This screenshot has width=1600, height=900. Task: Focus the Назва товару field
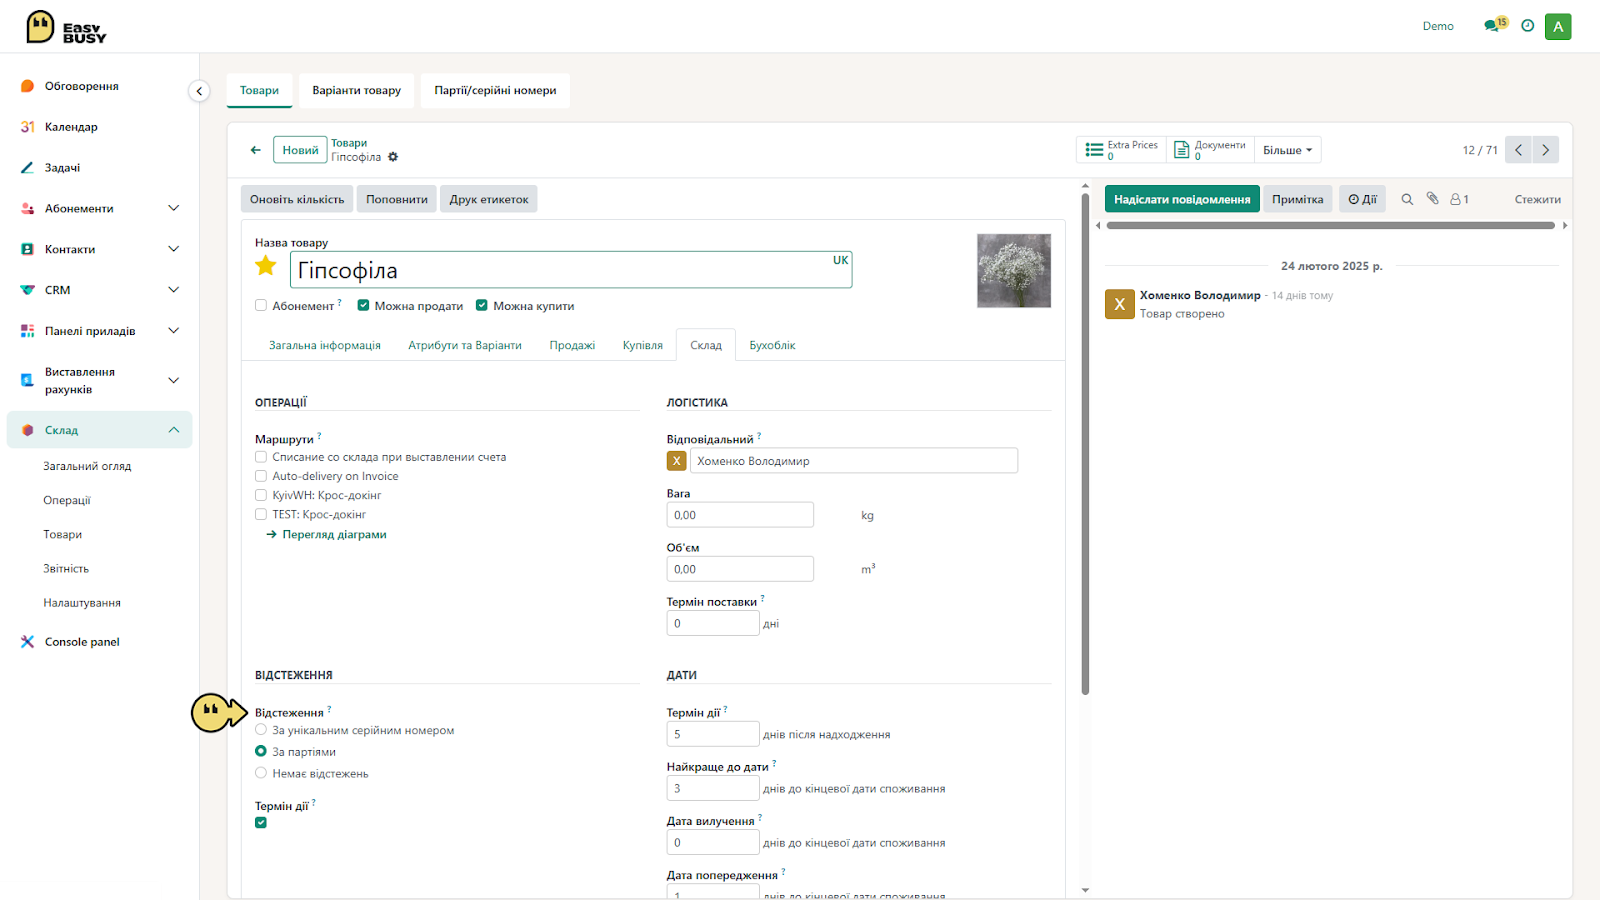click(571, 270)
